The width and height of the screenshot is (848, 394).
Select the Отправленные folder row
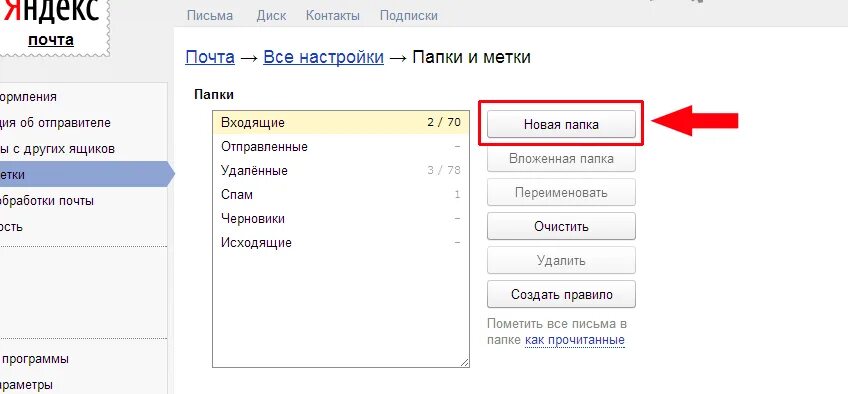[x=341, y=146]
